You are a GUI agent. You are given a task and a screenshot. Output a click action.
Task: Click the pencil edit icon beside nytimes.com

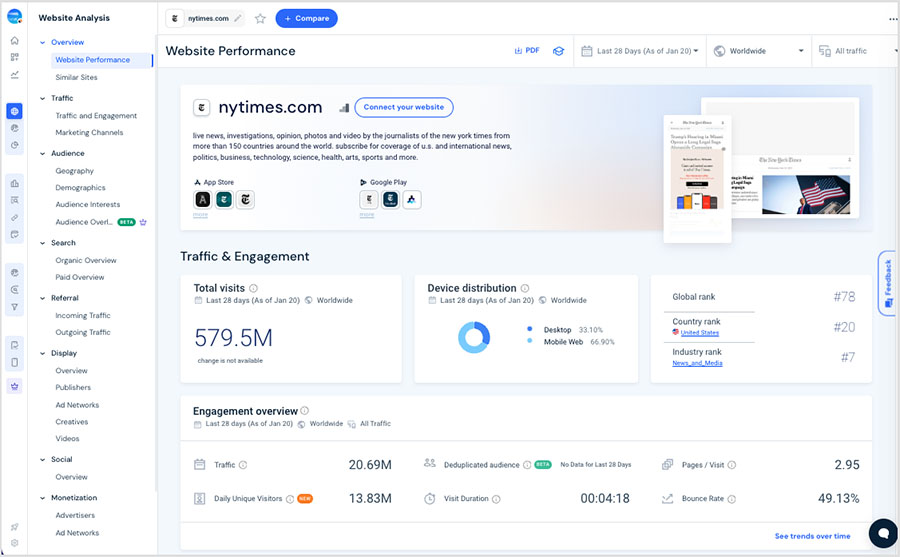[238, 18]
